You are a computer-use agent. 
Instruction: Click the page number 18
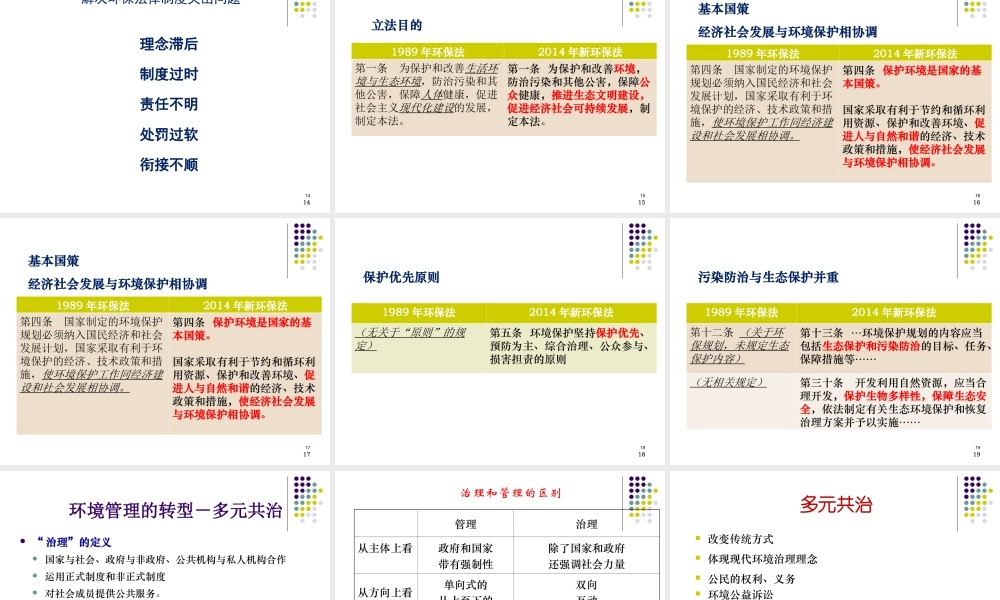(x=642, y=455)
